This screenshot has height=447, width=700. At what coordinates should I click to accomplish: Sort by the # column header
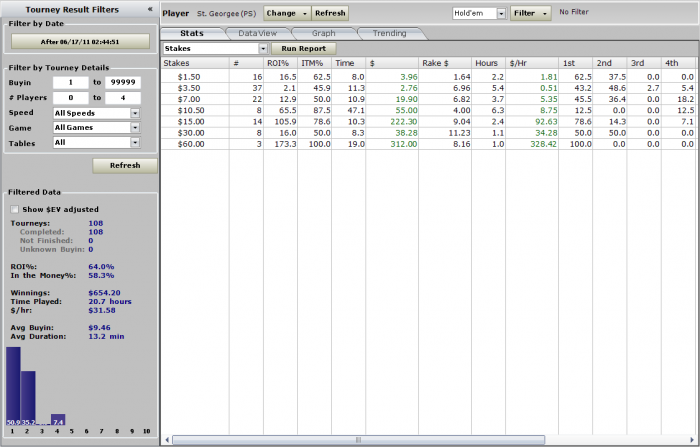pos(246,63)
